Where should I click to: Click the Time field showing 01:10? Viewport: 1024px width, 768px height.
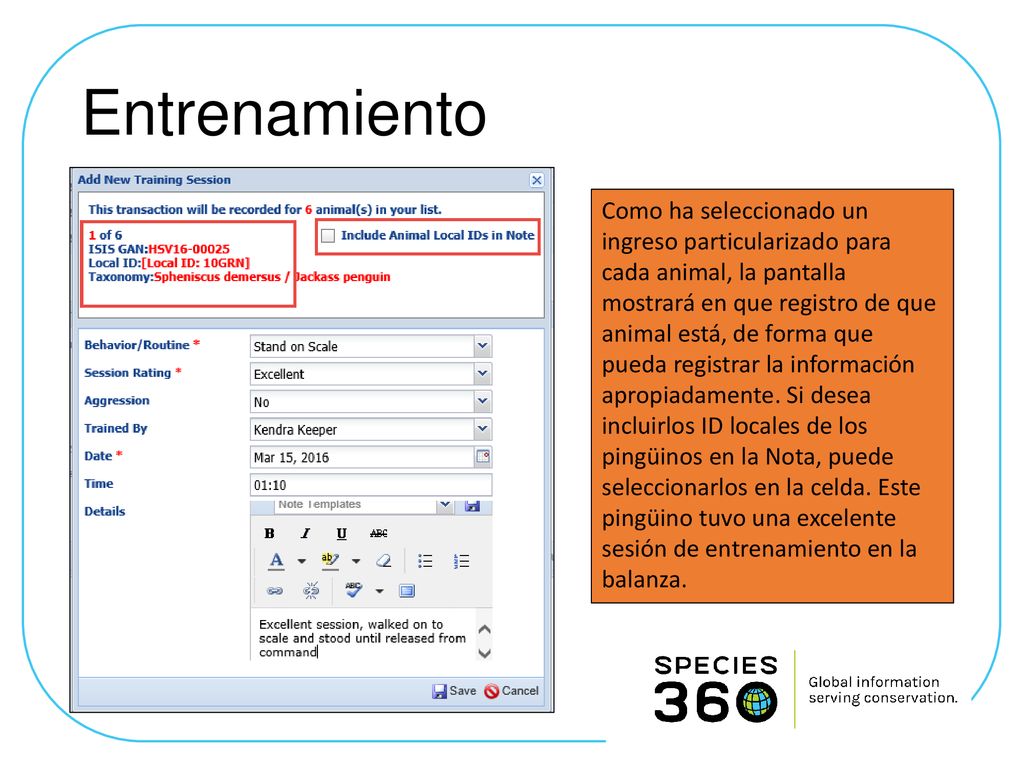[x=371, y=485]
